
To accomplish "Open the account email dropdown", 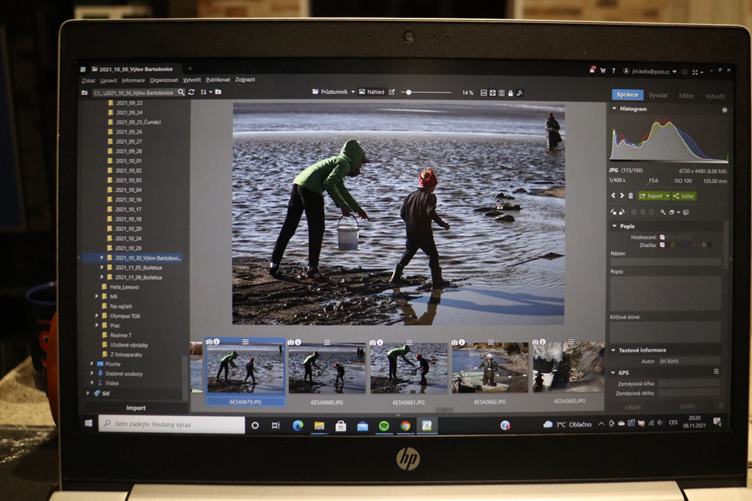I will (674, 71).
